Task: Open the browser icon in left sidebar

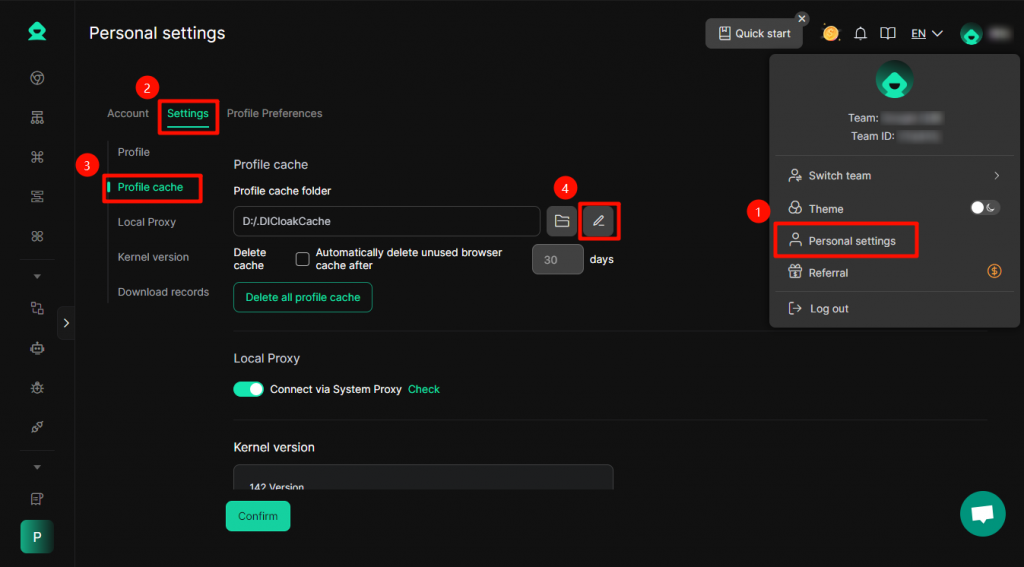Action: [x=37, y=78]
